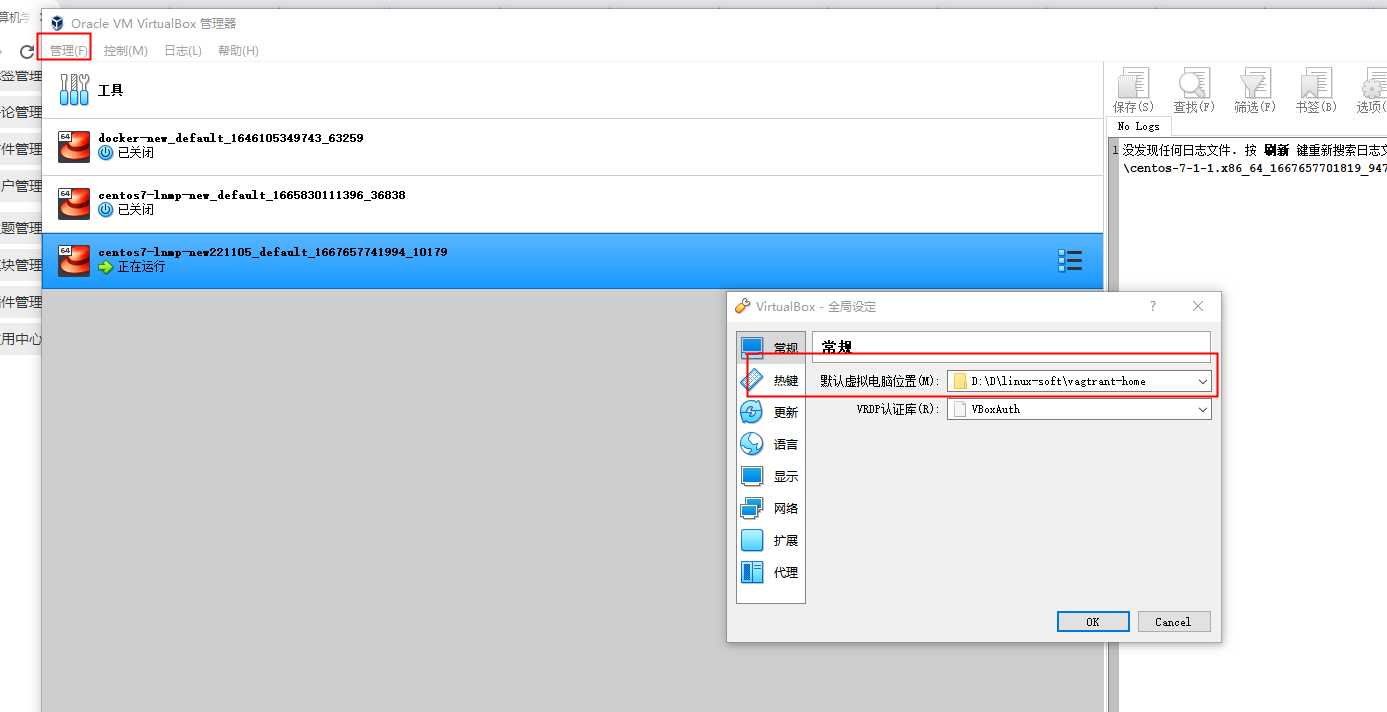Open the 显示 display settings category
Image resolution: width=1387 pixels, height=712 pixels.
(770, 476)
